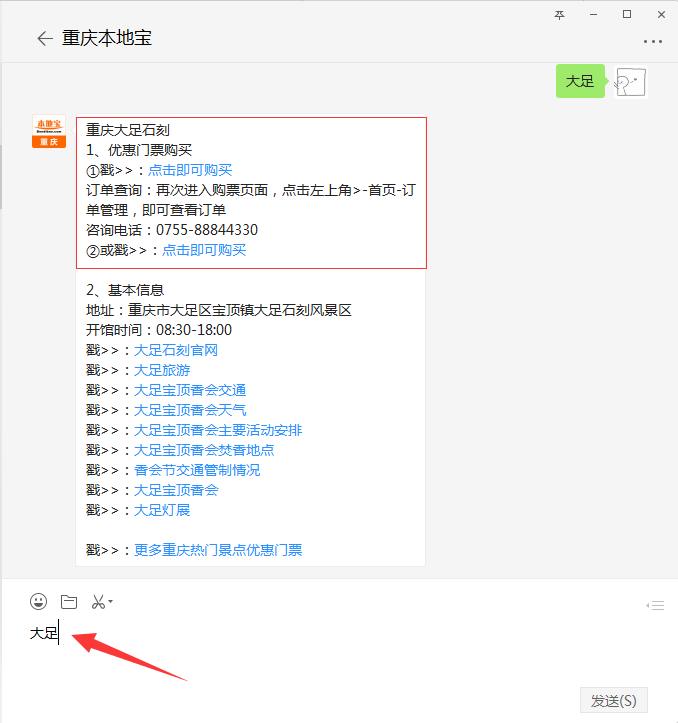Open the send file folder icon
The image size is (678, 723).
coord(69,601)
